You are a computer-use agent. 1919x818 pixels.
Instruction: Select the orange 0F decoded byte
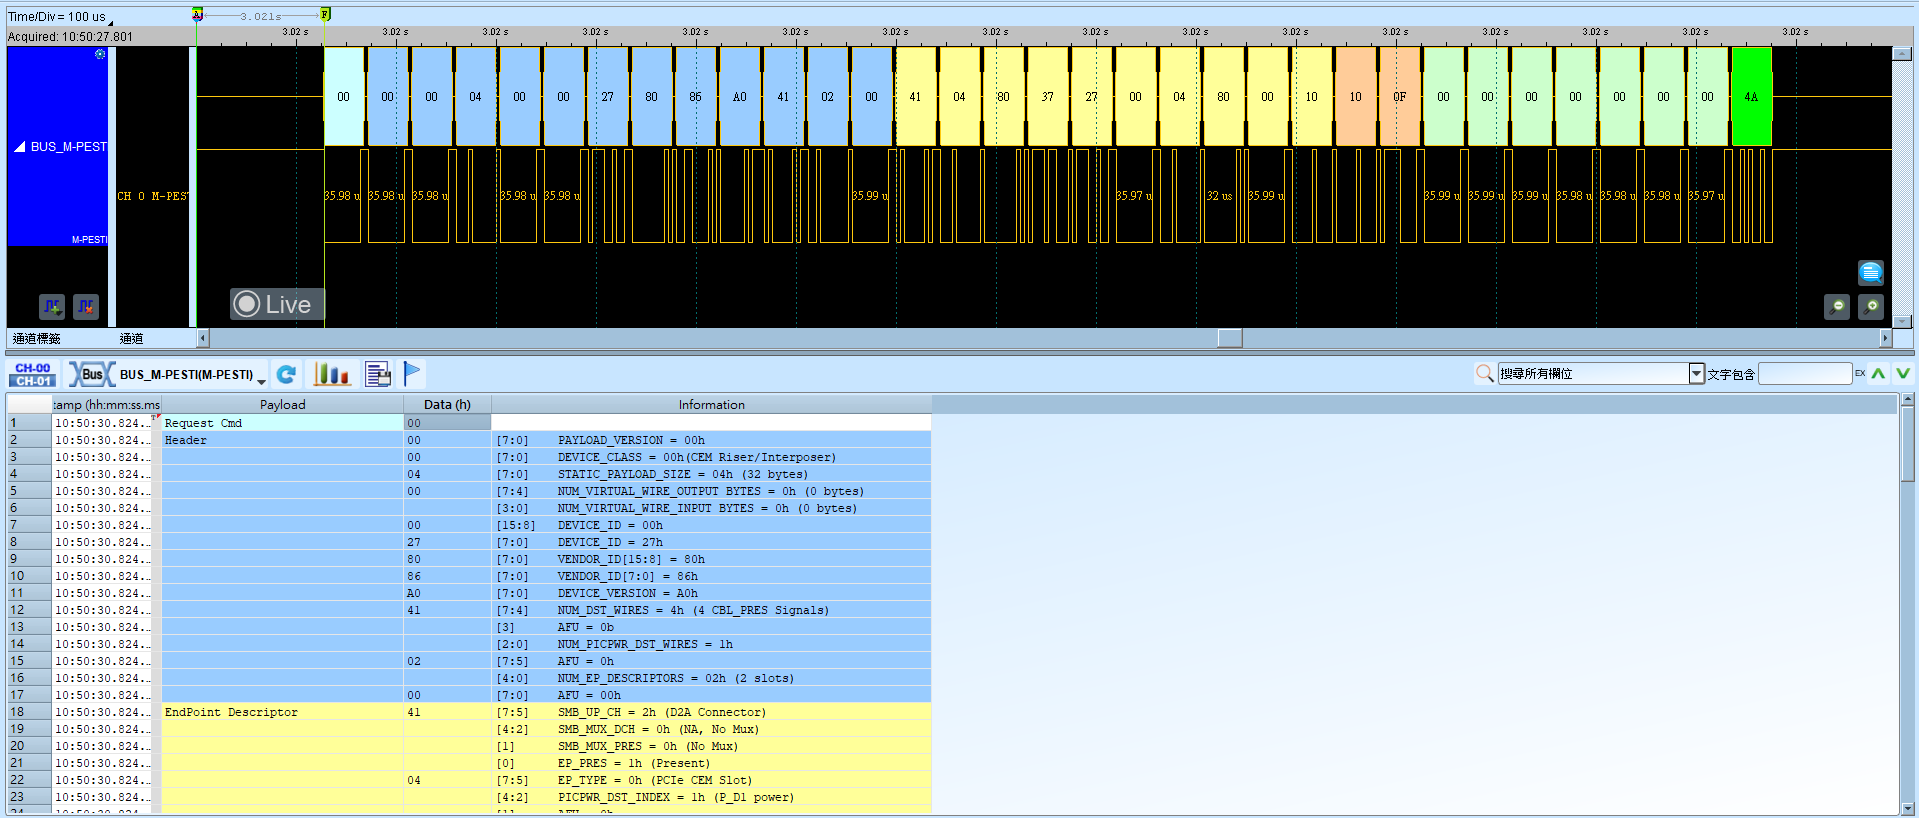1399,97
